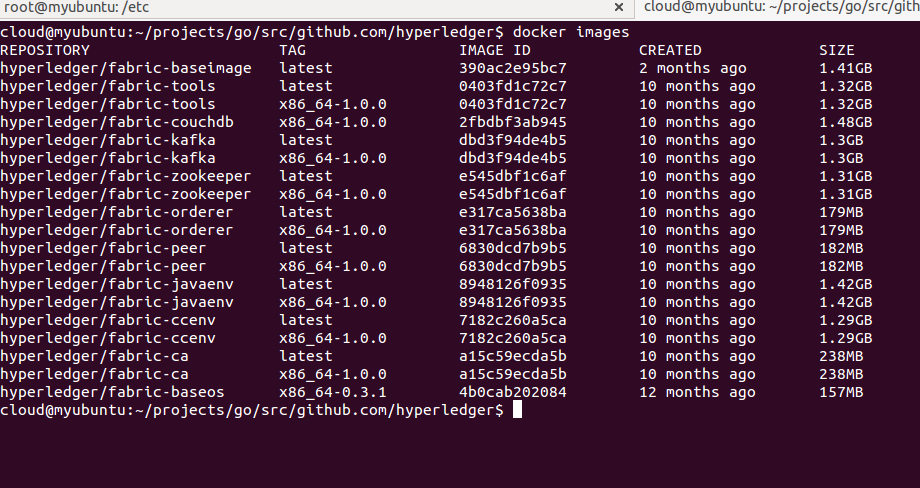Click the CREATED column header
Viewport: 920px width, 488px height.
click(x=670, y=50)
